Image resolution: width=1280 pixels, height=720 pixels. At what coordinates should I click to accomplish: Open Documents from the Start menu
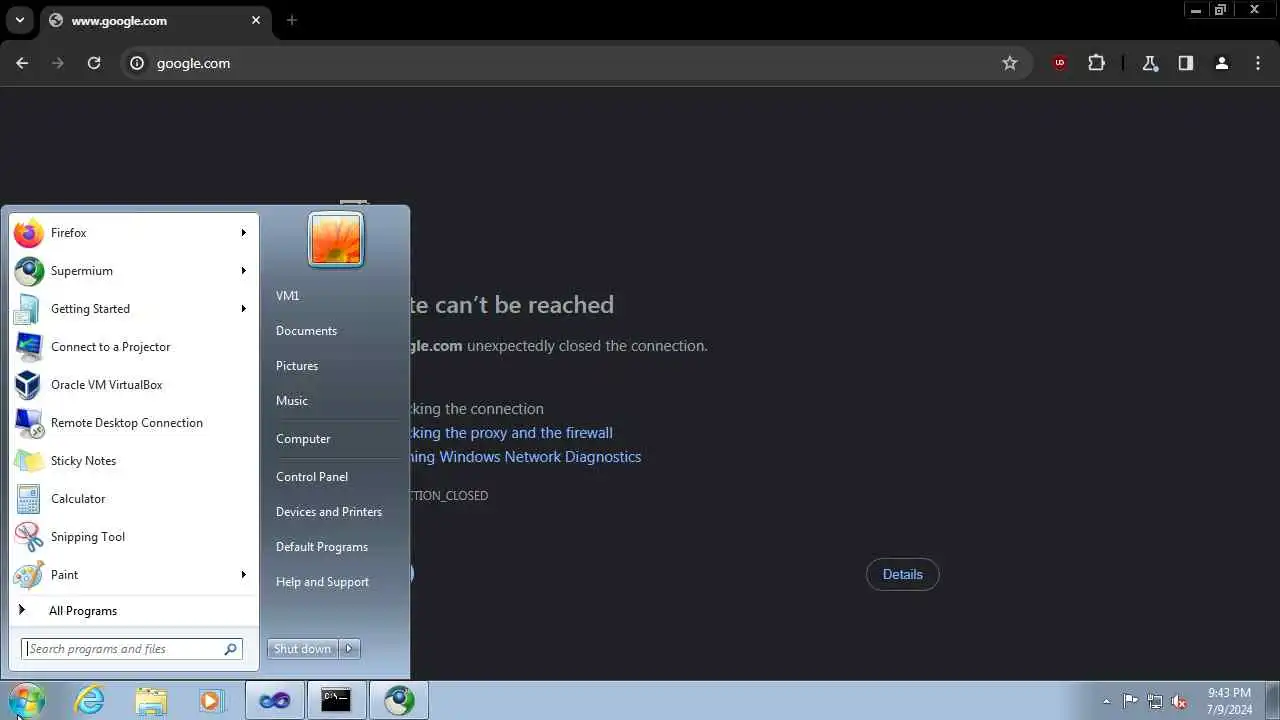tap(306, 331)
